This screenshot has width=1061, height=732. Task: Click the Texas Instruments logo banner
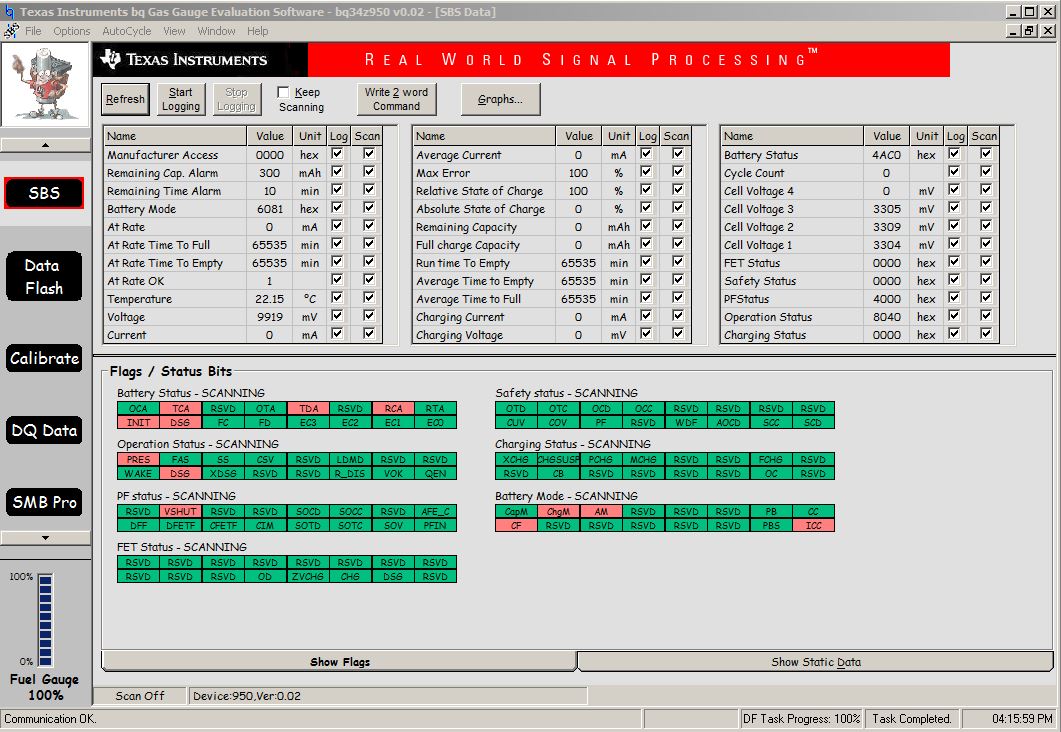pyautogui.click(x=200, y=60)
